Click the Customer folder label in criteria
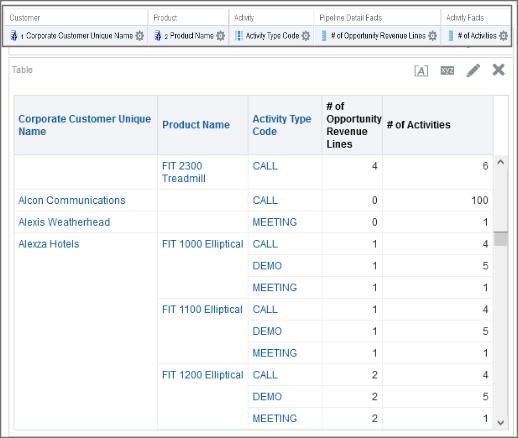The image size is (518, 438). [25, 18]
